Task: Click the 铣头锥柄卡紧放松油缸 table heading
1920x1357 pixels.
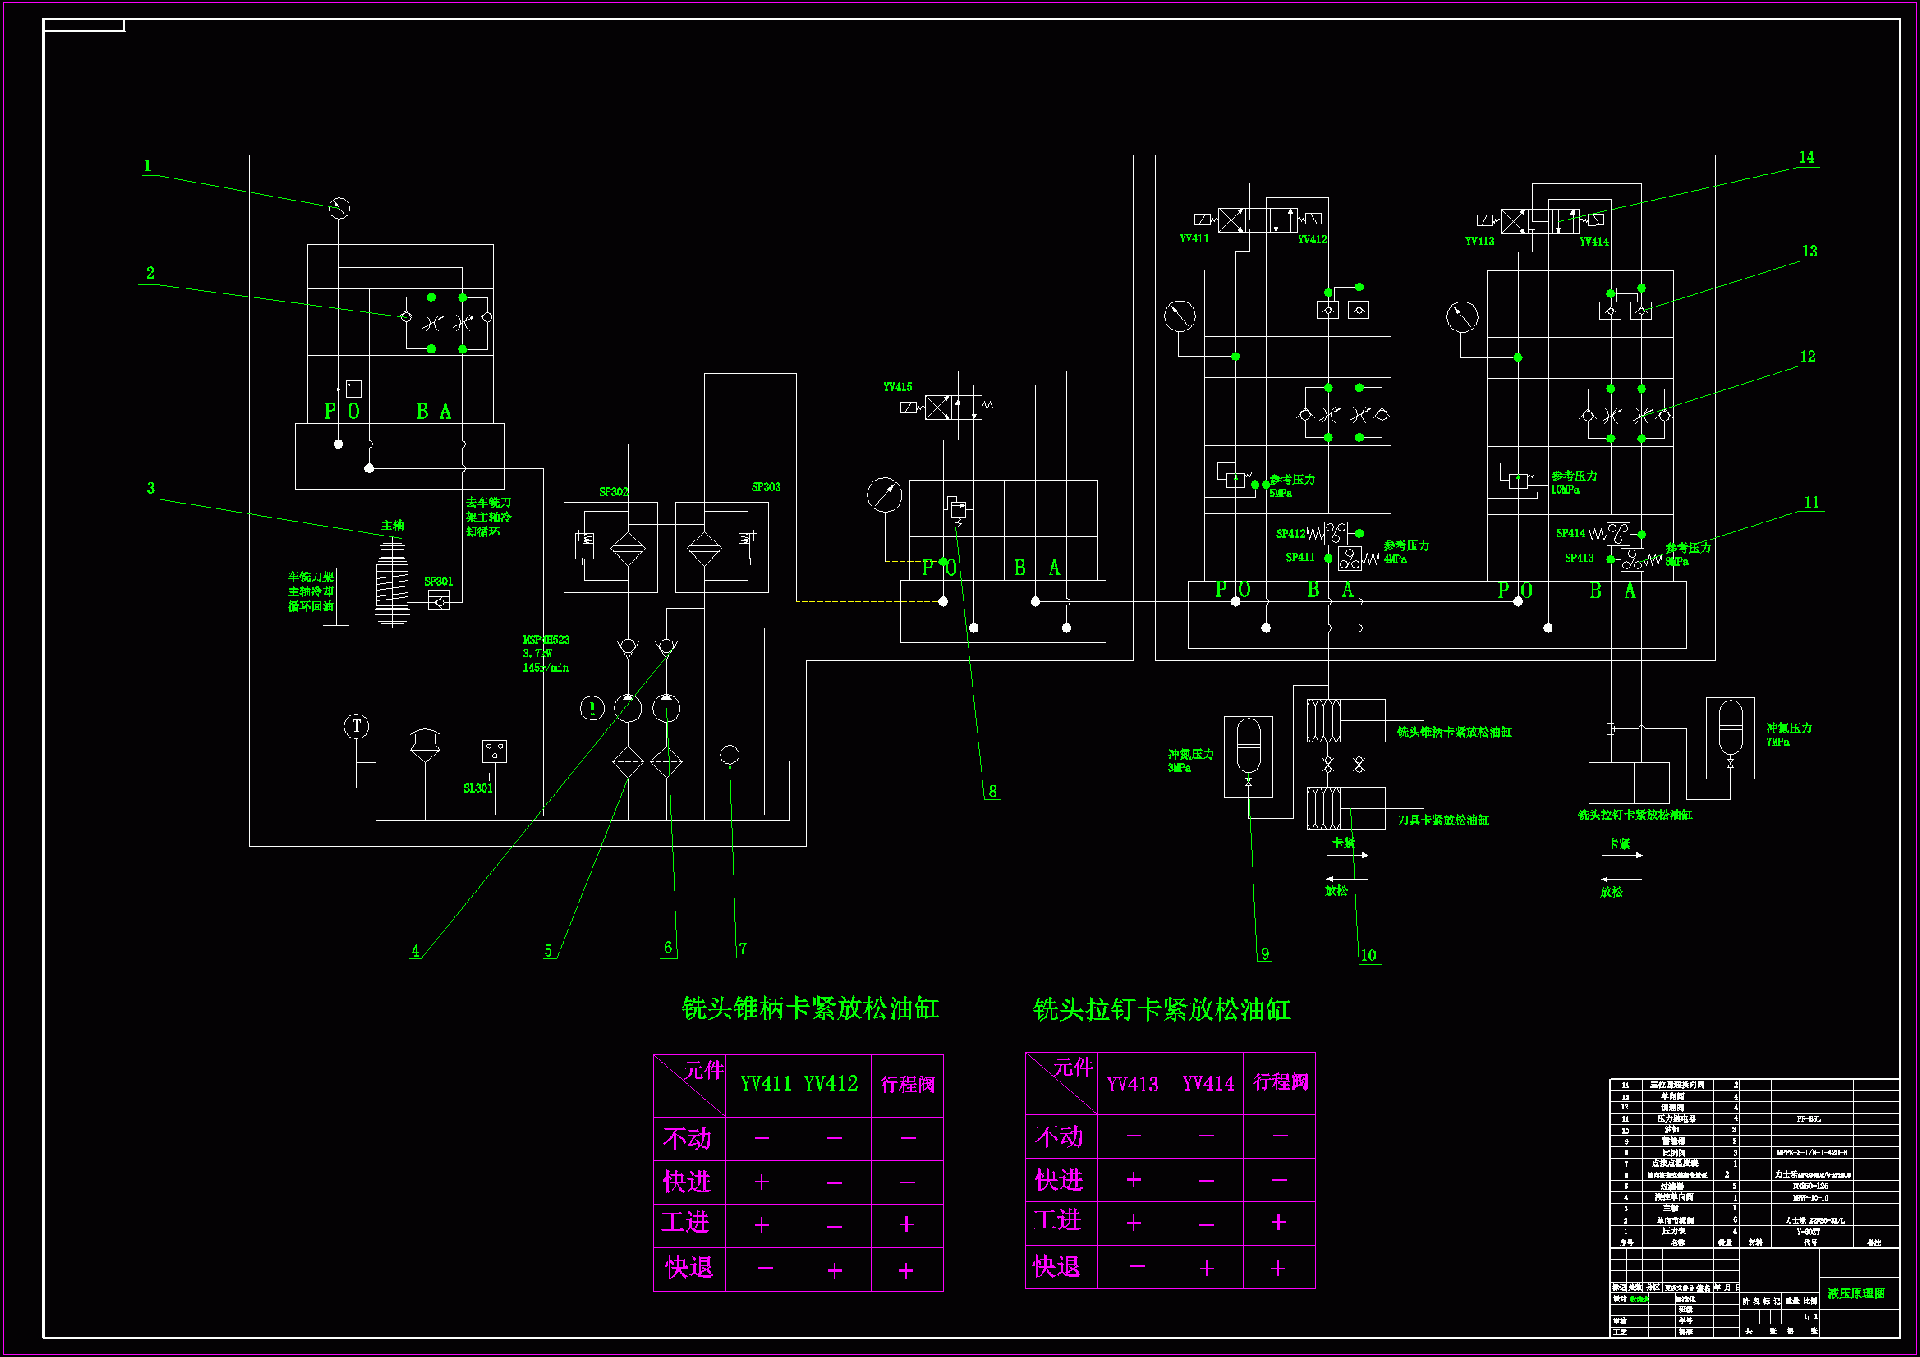Action: point(810,1008)
